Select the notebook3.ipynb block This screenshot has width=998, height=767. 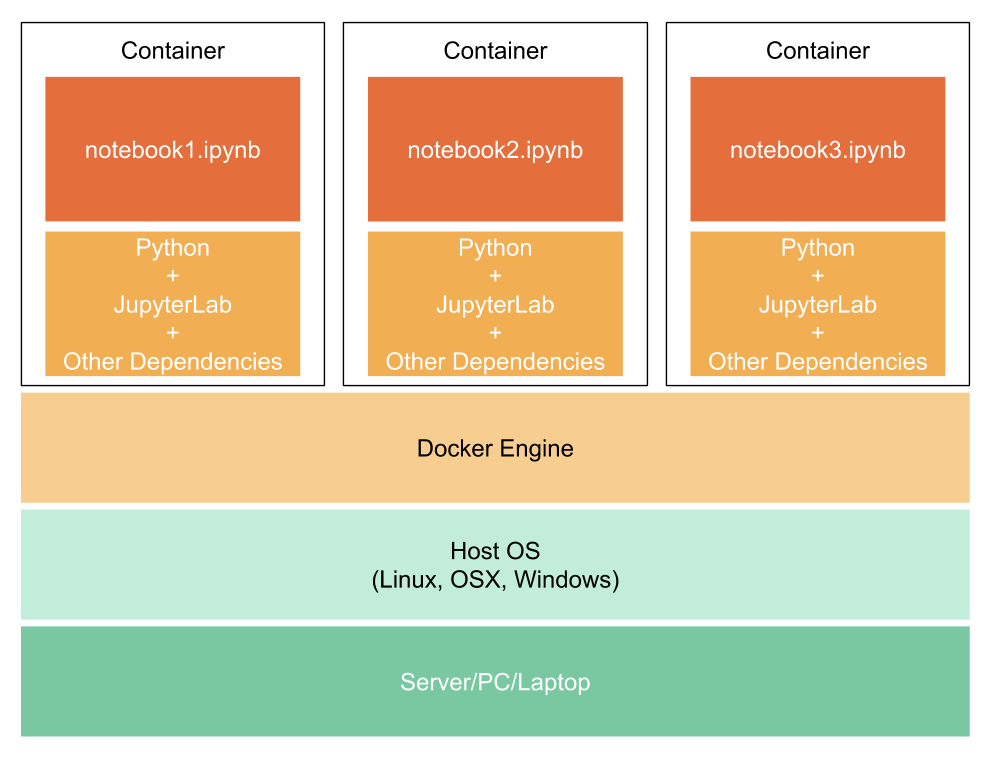click(817, 148)
